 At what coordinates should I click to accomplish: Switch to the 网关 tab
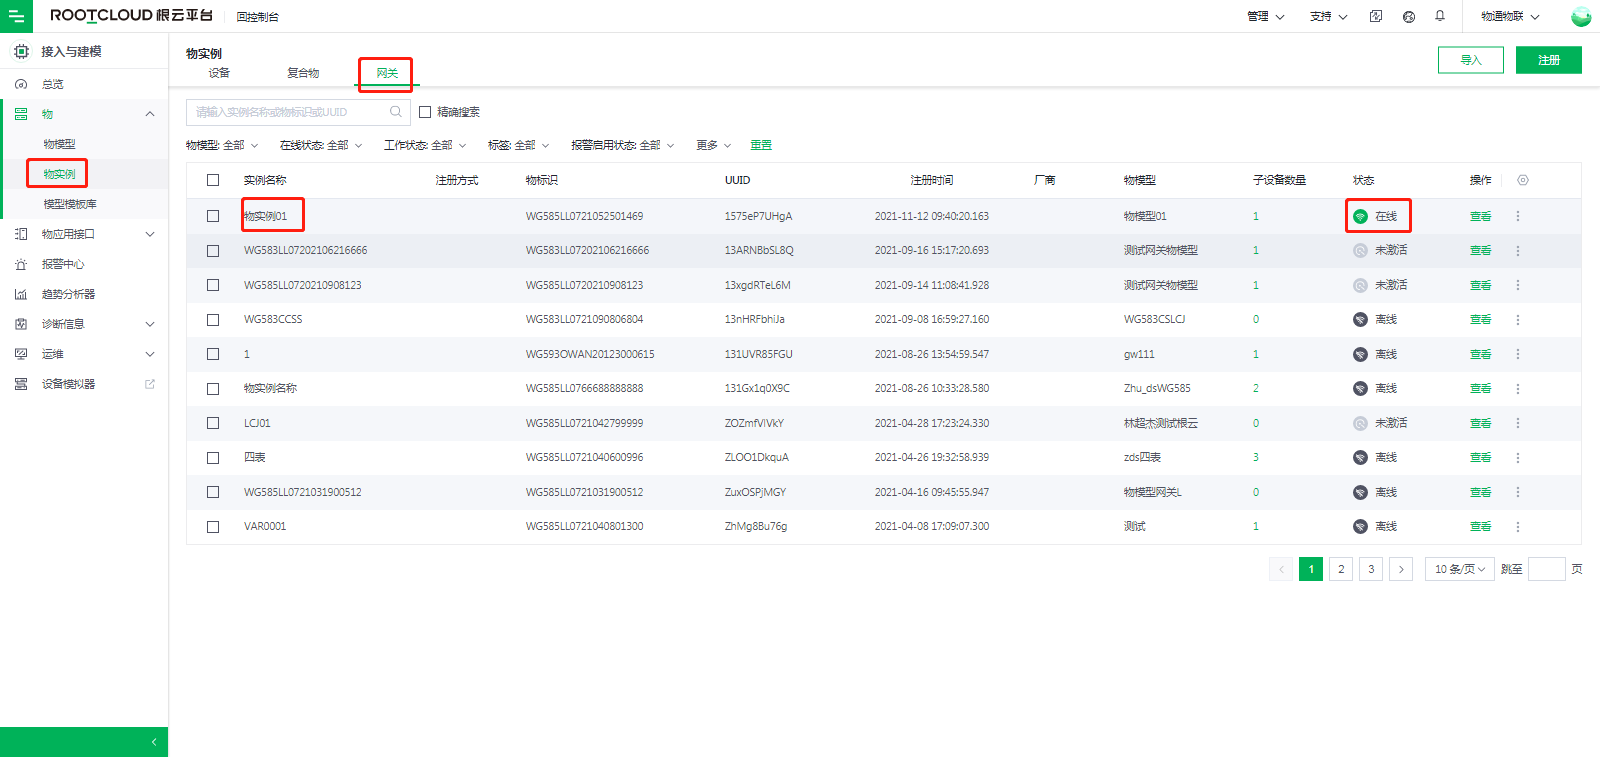387,73
